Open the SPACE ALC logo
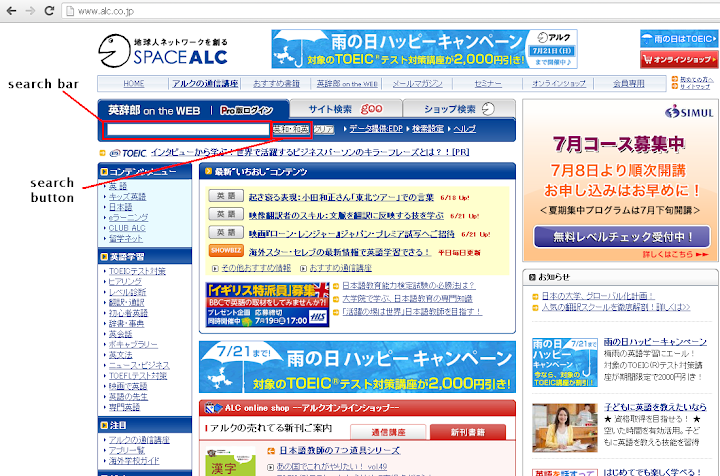 pyautogui.click(x=163, y=50)
